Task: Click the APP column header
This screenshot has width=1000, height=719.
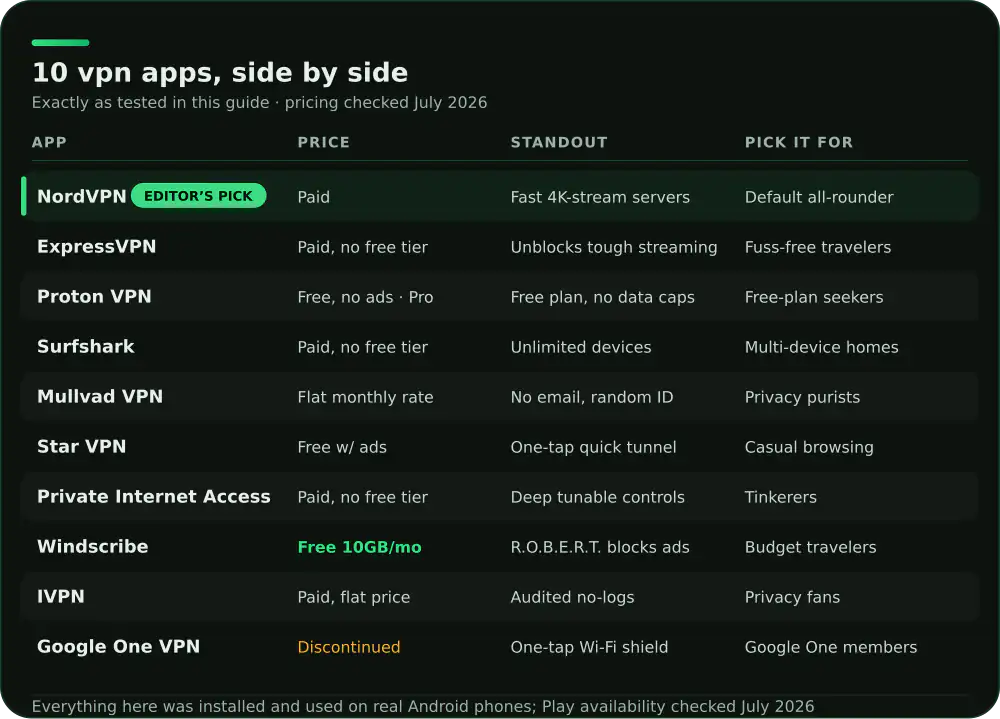Action: coord(49,142)
